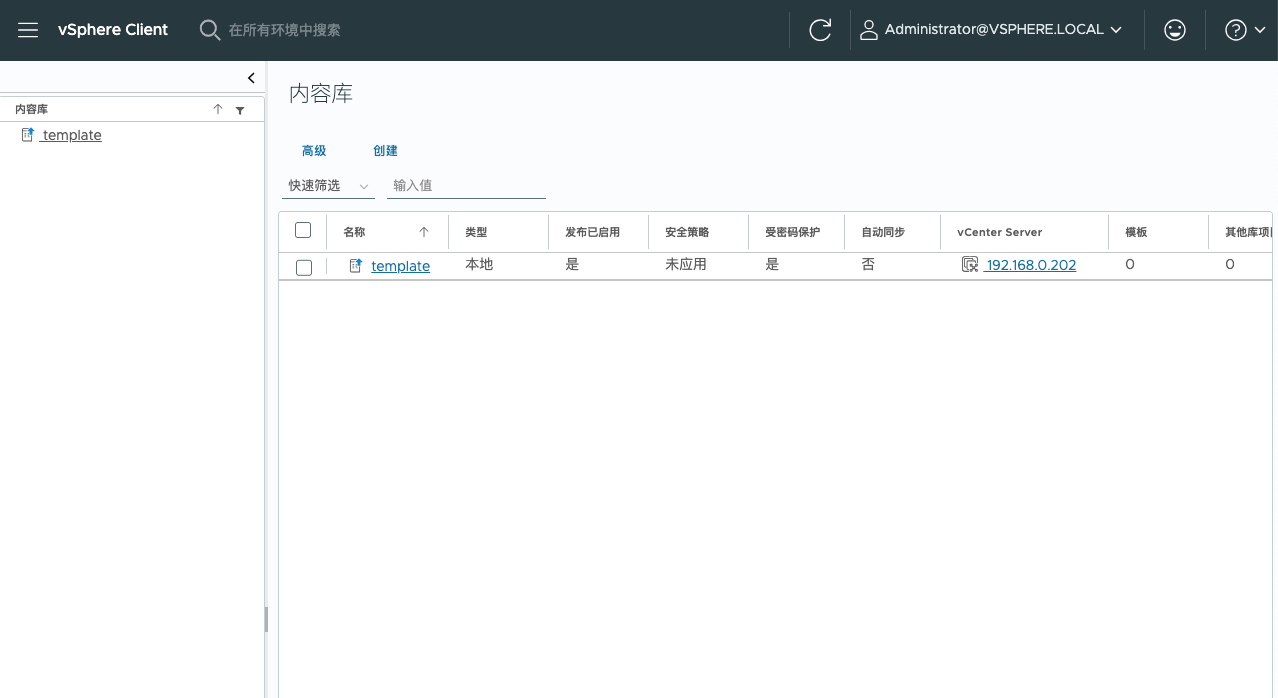
Task: Click the user account avatar icon
Action: tap(868, 30)
